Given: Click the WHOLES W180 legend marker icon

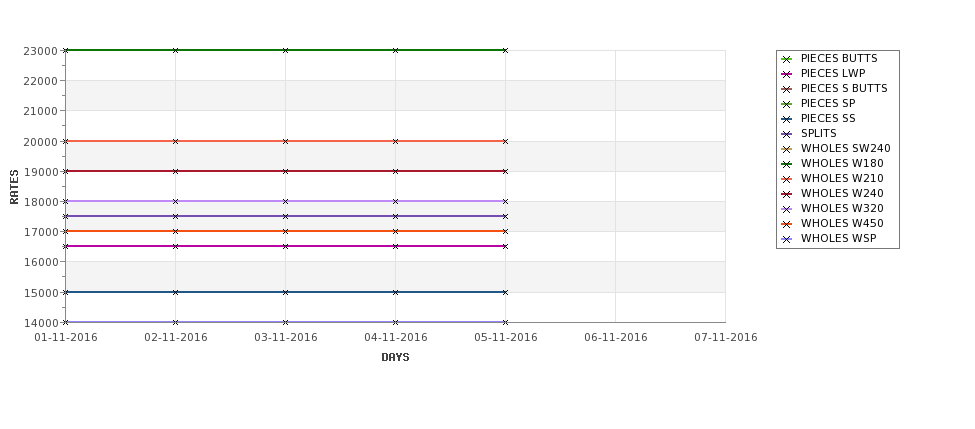Looking at the screenshot, I should [786, 164].
